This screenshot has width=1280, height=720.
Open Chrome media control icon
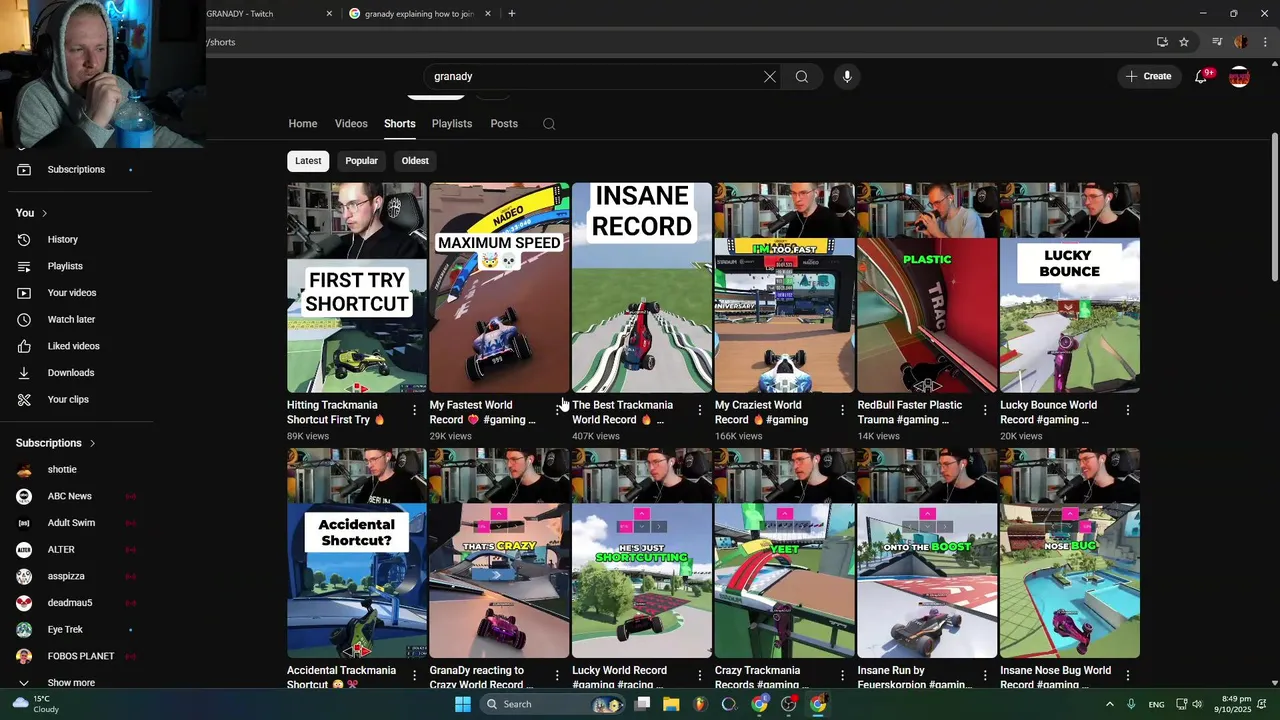coord(1217,42)
